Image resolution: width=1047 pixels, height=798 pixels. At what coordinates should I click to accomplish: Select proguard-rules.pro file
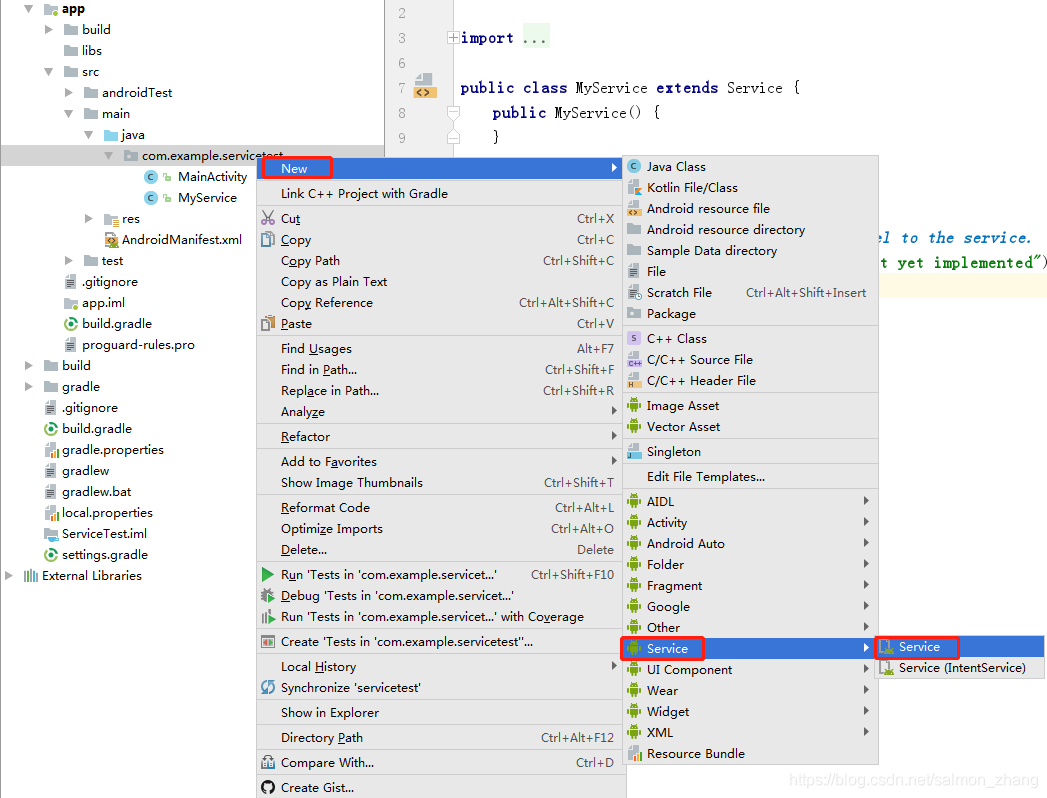[x=138, y=345]
